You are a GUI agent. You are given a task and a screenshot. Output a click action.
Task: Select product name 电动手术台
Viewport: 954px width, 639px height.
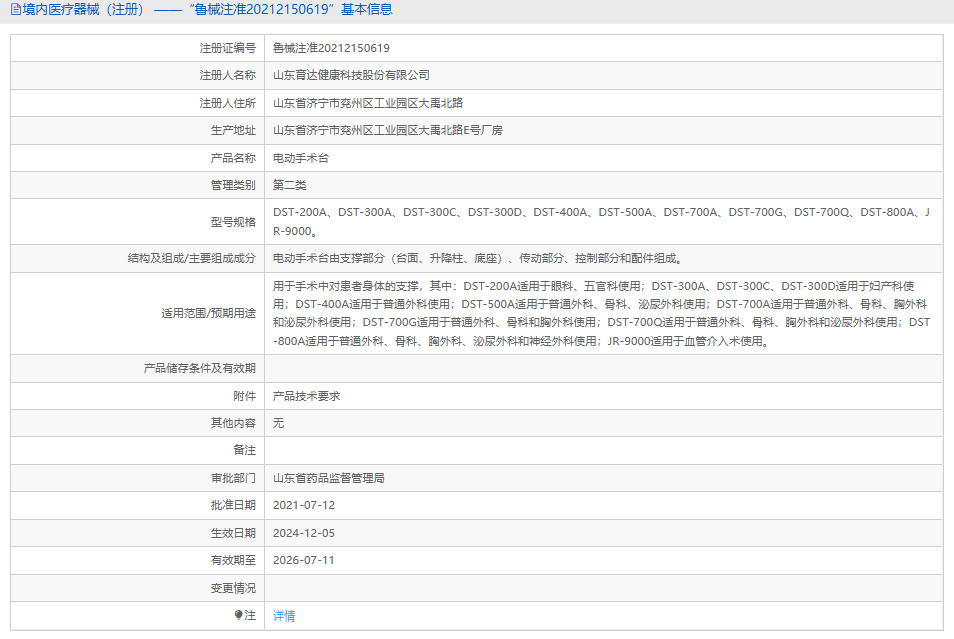pos(301,158)
